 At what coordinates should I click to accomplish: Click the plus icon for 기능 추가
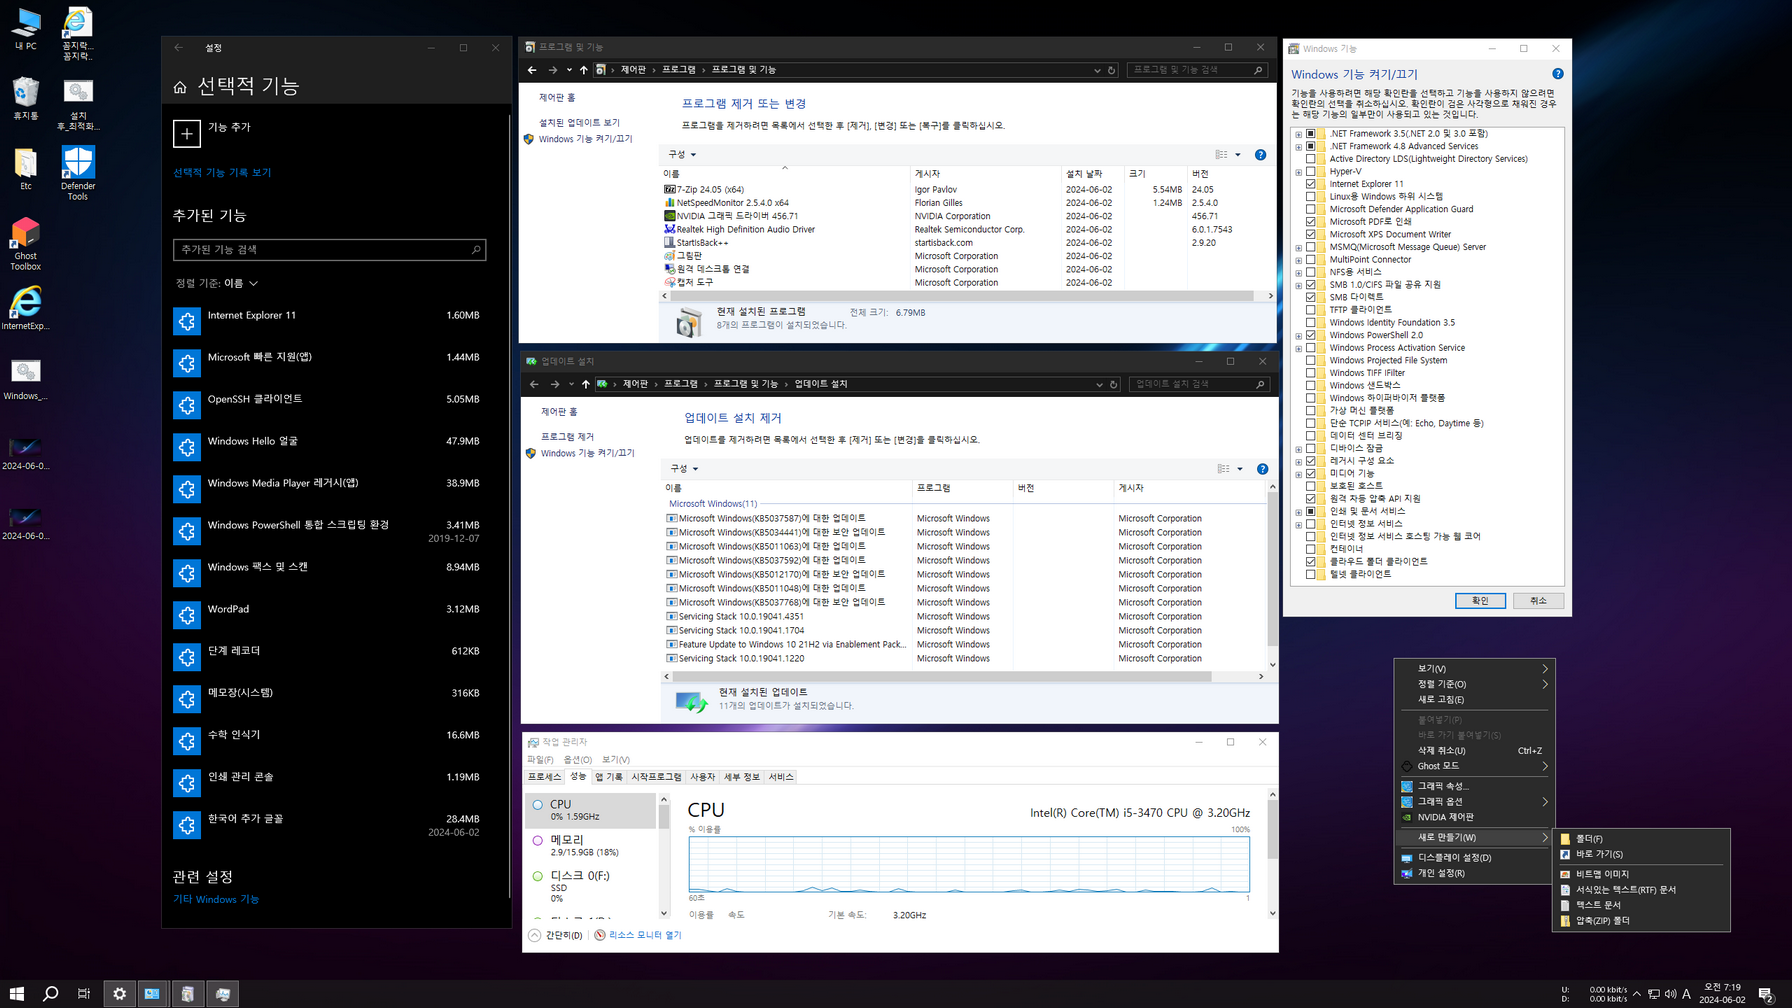(x=187, y=133)
